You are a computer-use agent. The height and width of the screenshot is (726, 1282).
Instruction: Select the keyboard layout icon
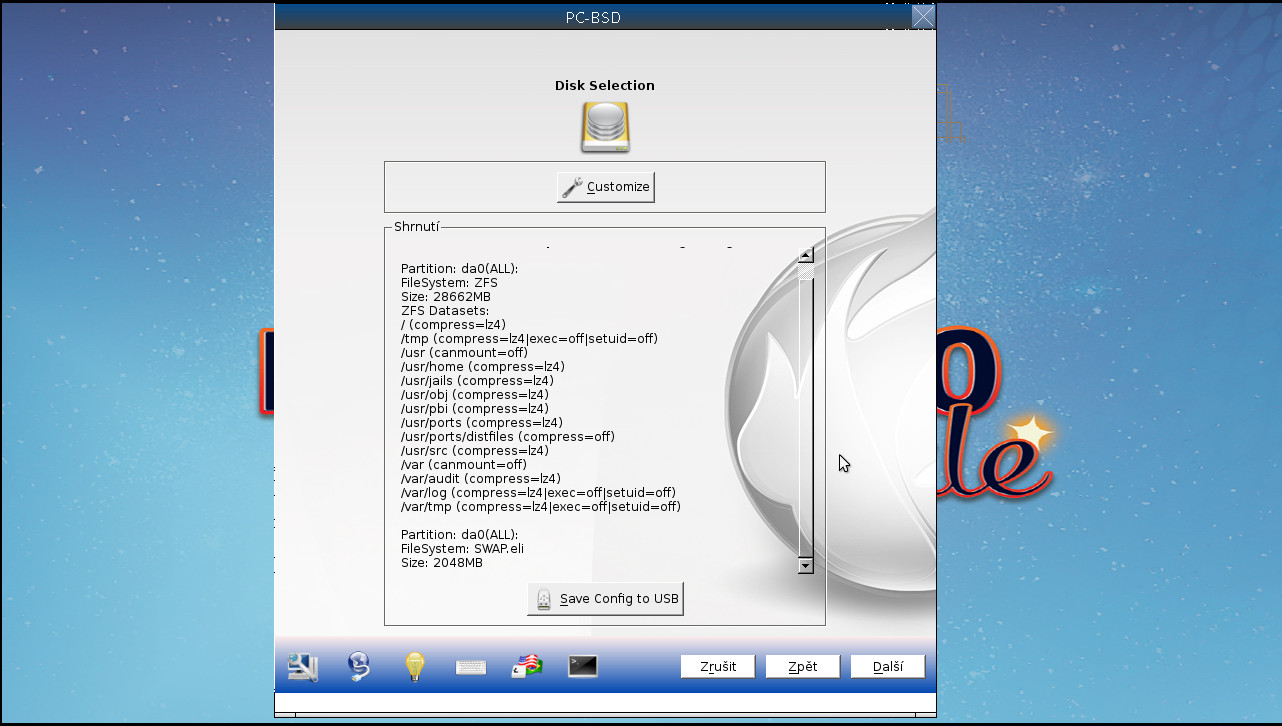tap(470, 666)
